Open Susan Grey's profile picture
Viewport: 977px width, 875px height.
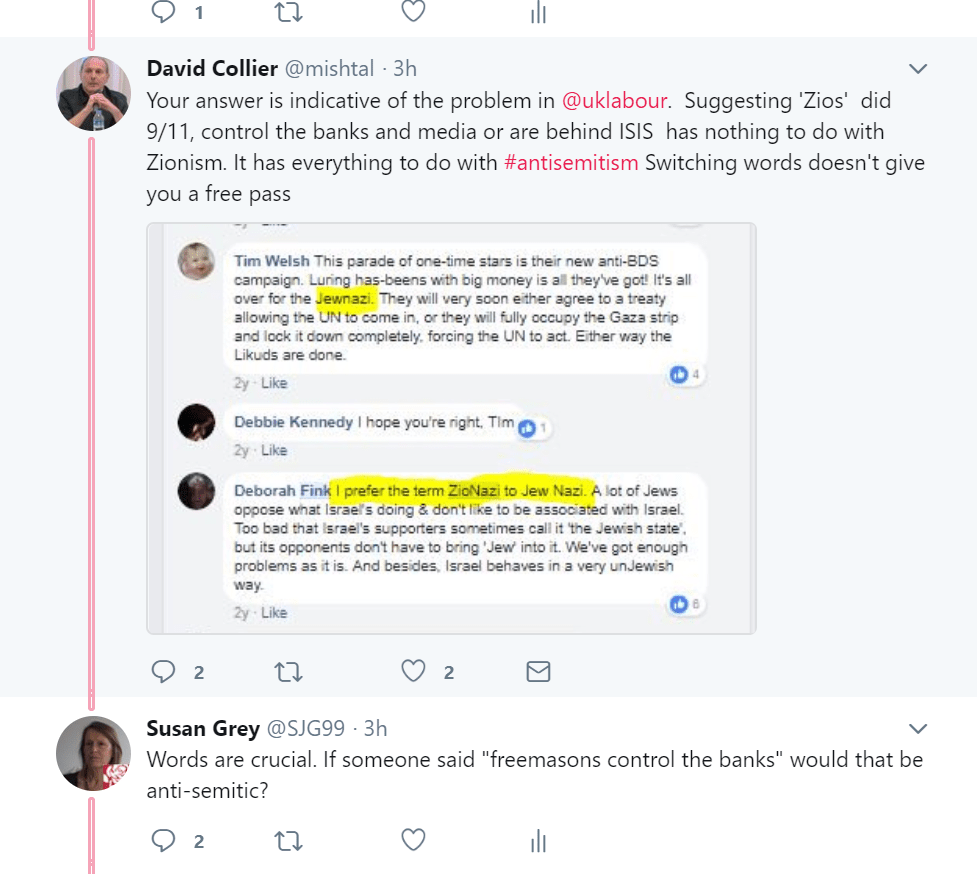93,753
